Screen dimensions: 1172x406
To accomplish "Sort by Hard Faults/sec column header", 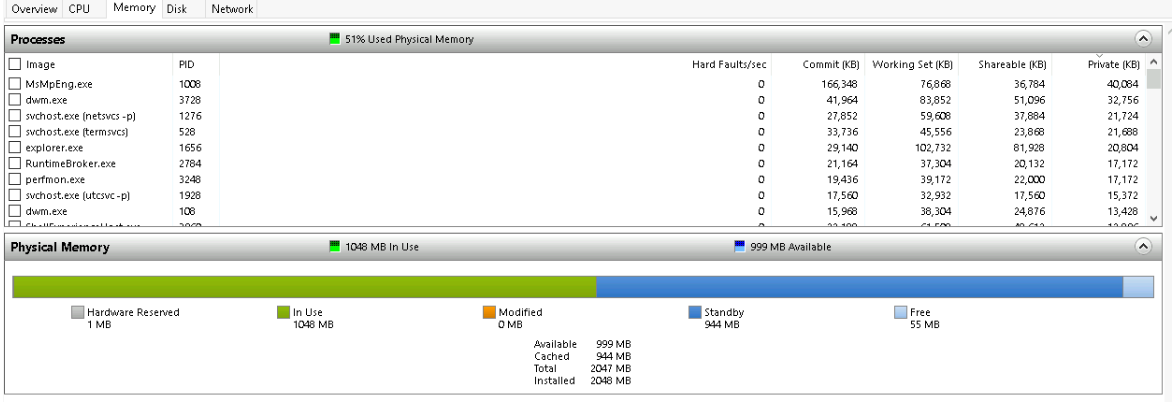I will tap(729, 64).
